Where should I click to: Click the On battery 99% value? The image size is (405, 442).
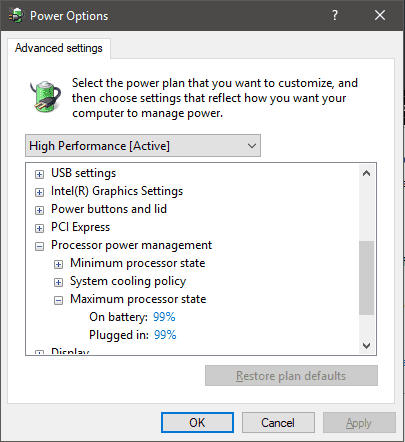click(164, 317)
